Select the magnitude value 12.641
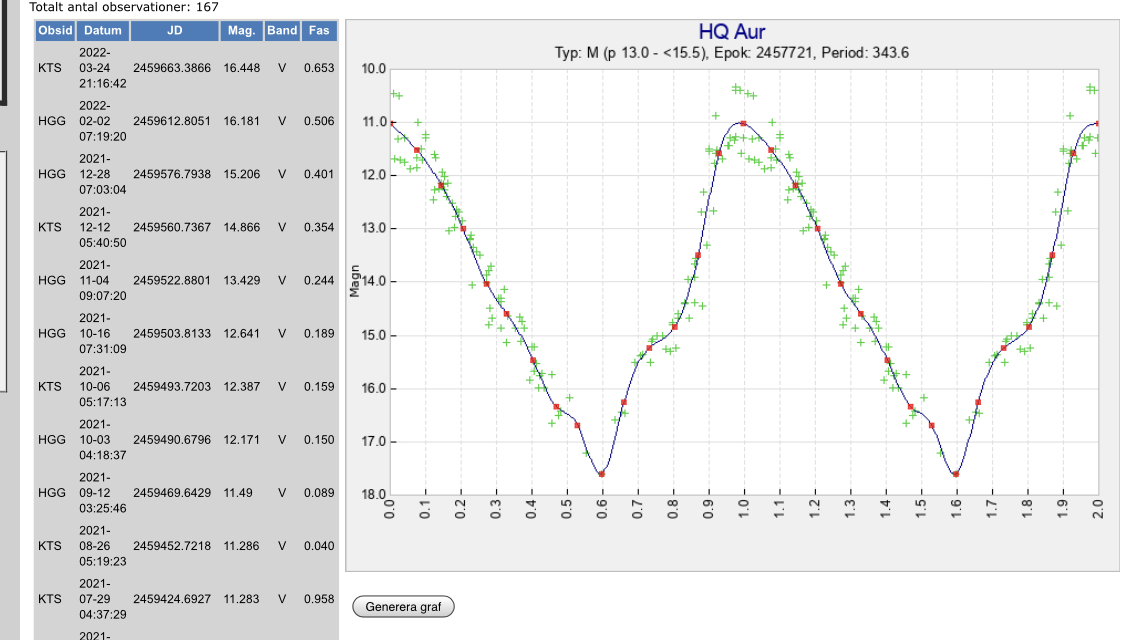The height and width of the screenshot is (640, 1136). (242, 333)
